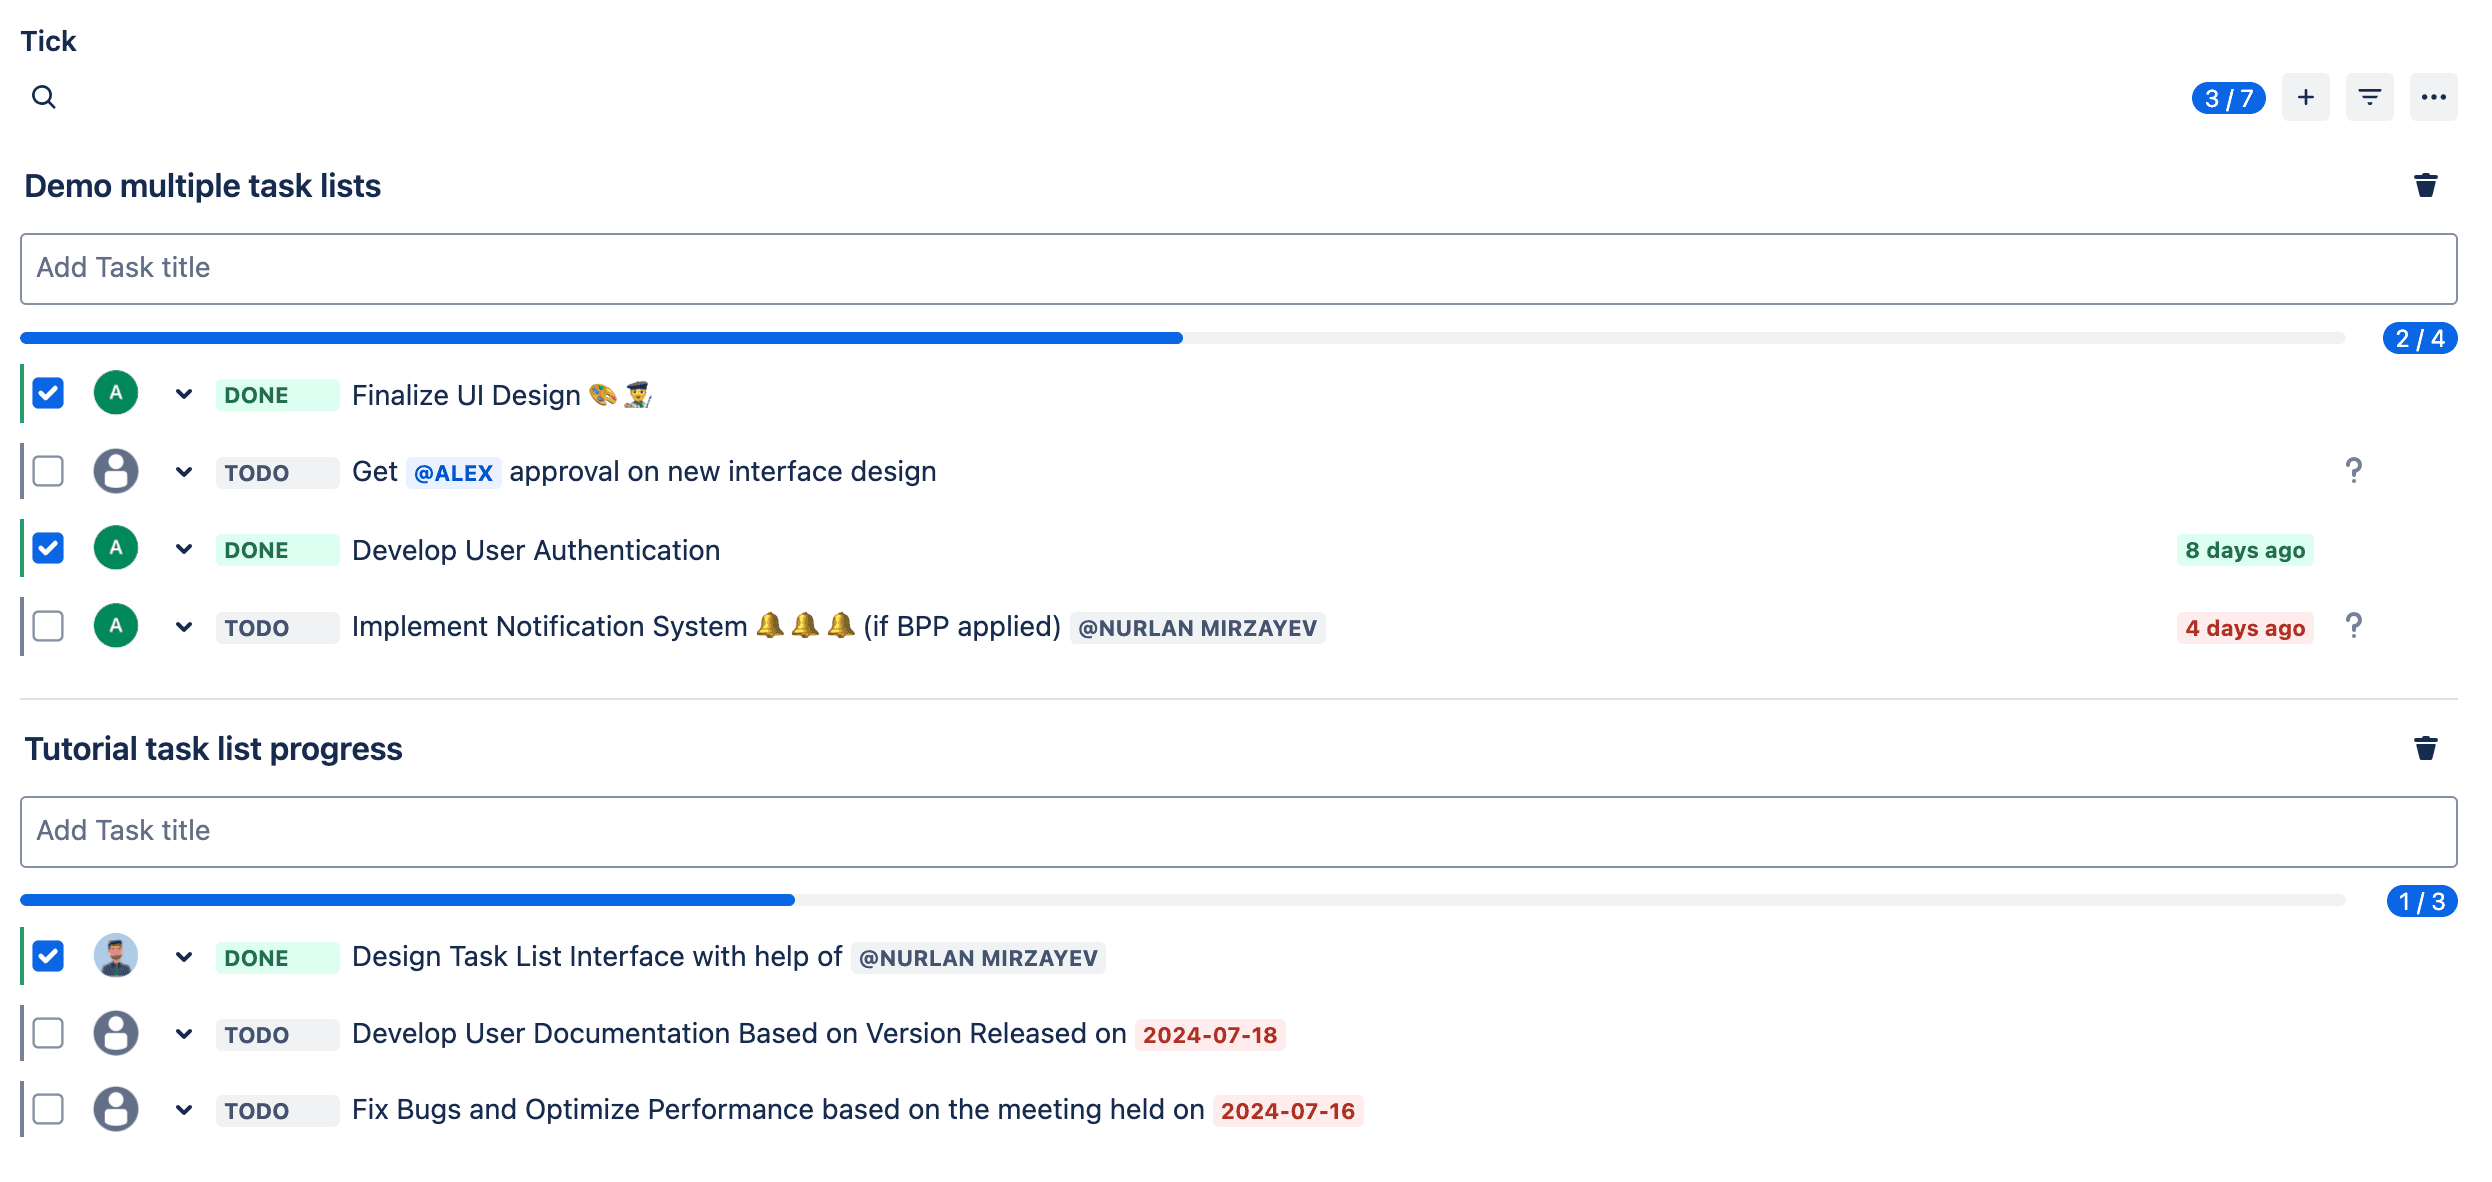
Task: Delete the Demo multiple task lists list
Action: pos(2425,186)
